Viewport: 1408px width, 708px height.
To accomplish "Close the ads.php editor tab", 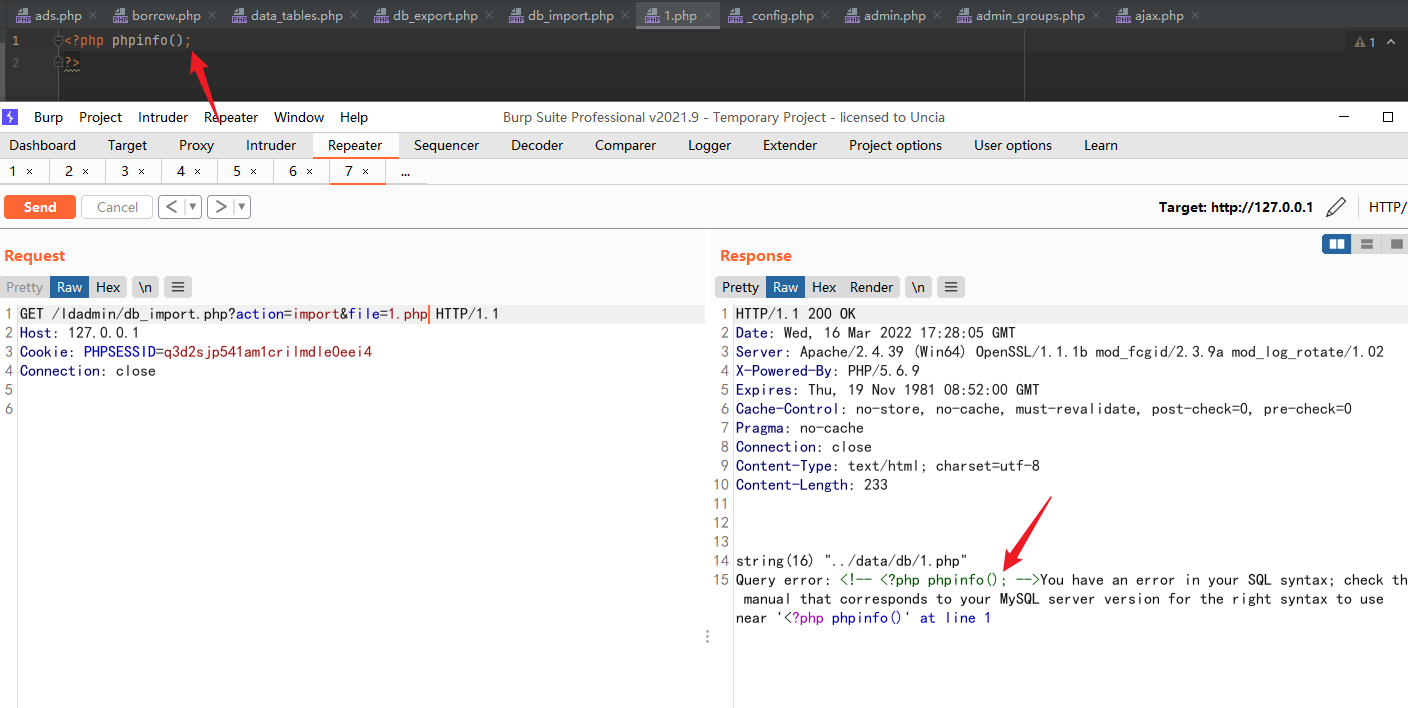I will 92,16.
